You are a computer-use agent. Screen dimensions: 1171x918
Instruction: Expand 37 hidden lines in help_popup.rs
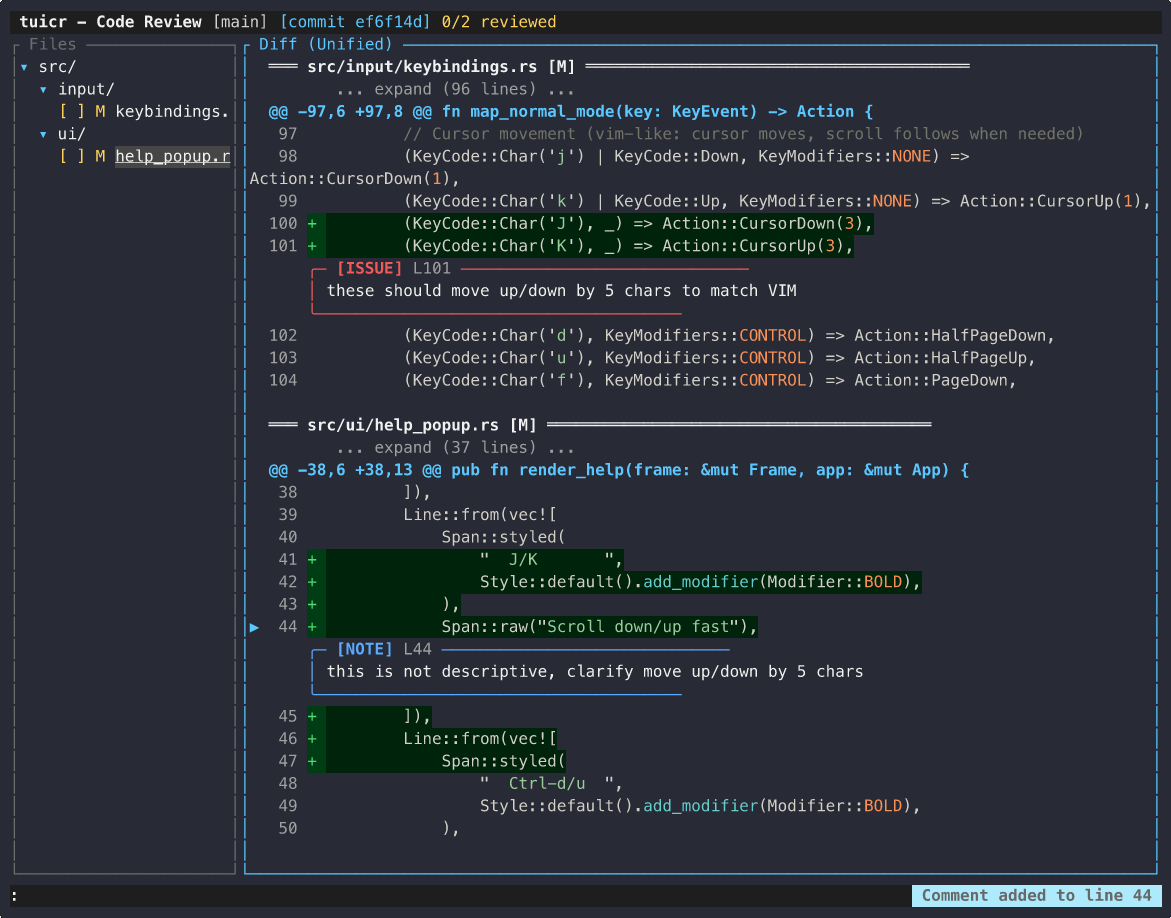(456, 447)
